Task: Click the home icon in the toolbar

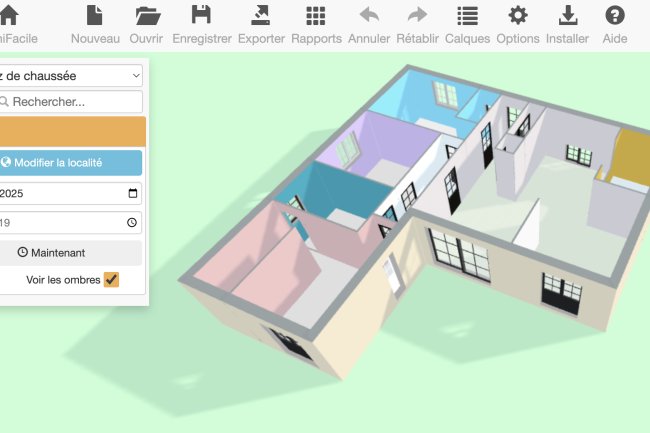Action: 9,15
